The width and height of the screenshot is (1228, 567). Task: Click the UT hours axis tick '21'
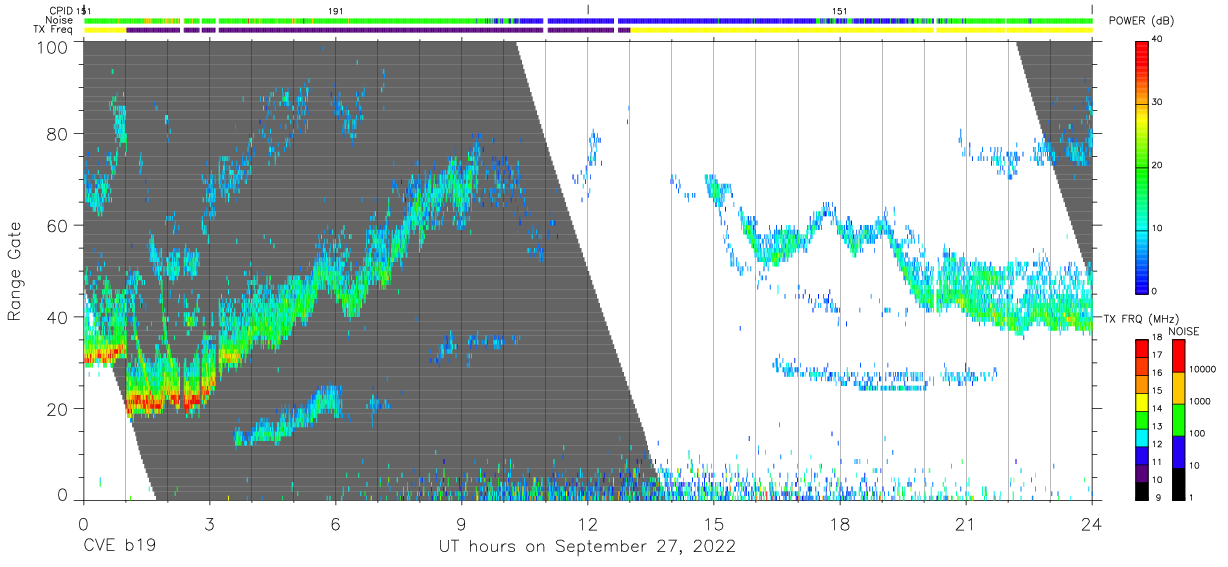966,524
